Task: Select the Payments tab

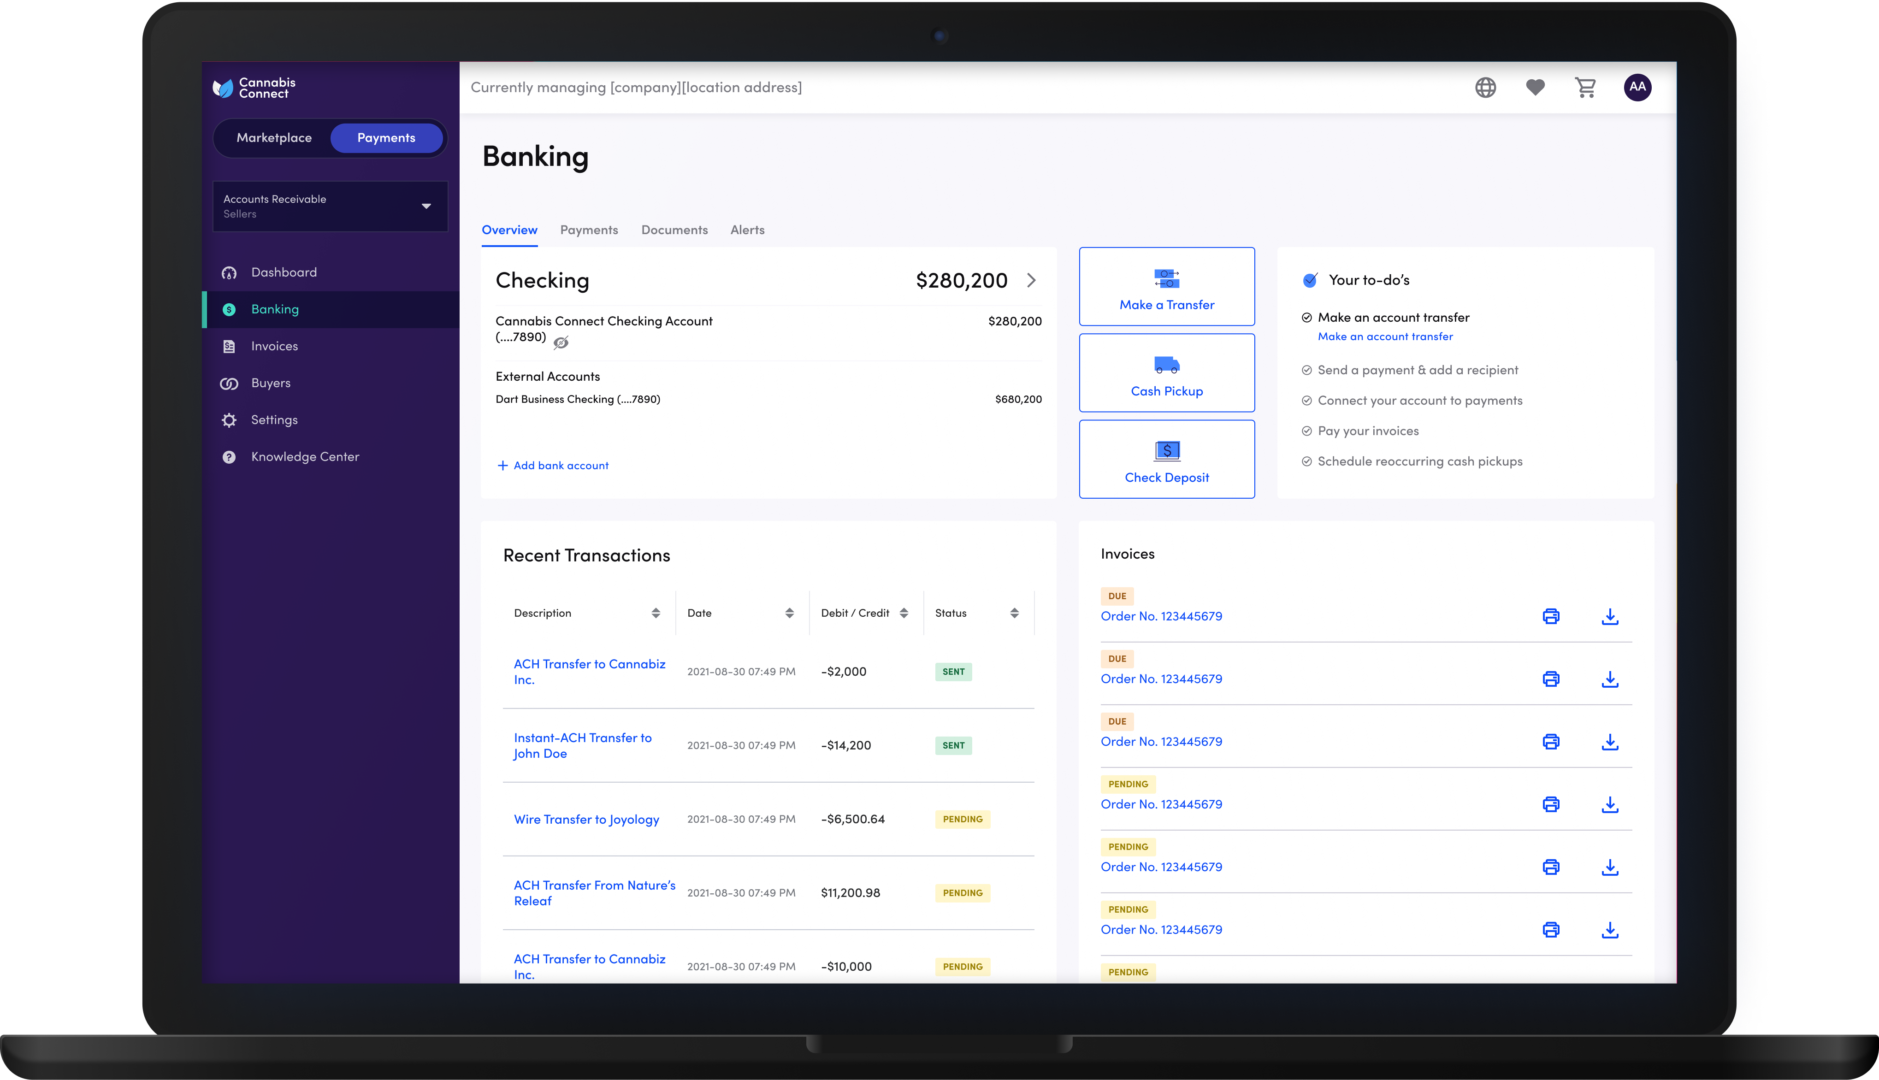Action: (x=589, y=230)
